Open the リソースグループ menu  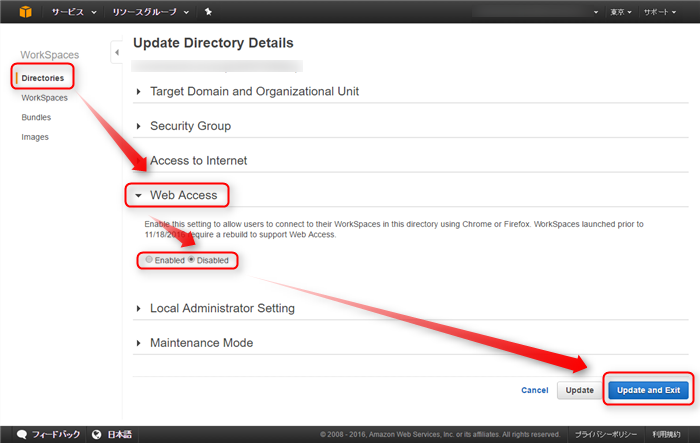(150, 12)
